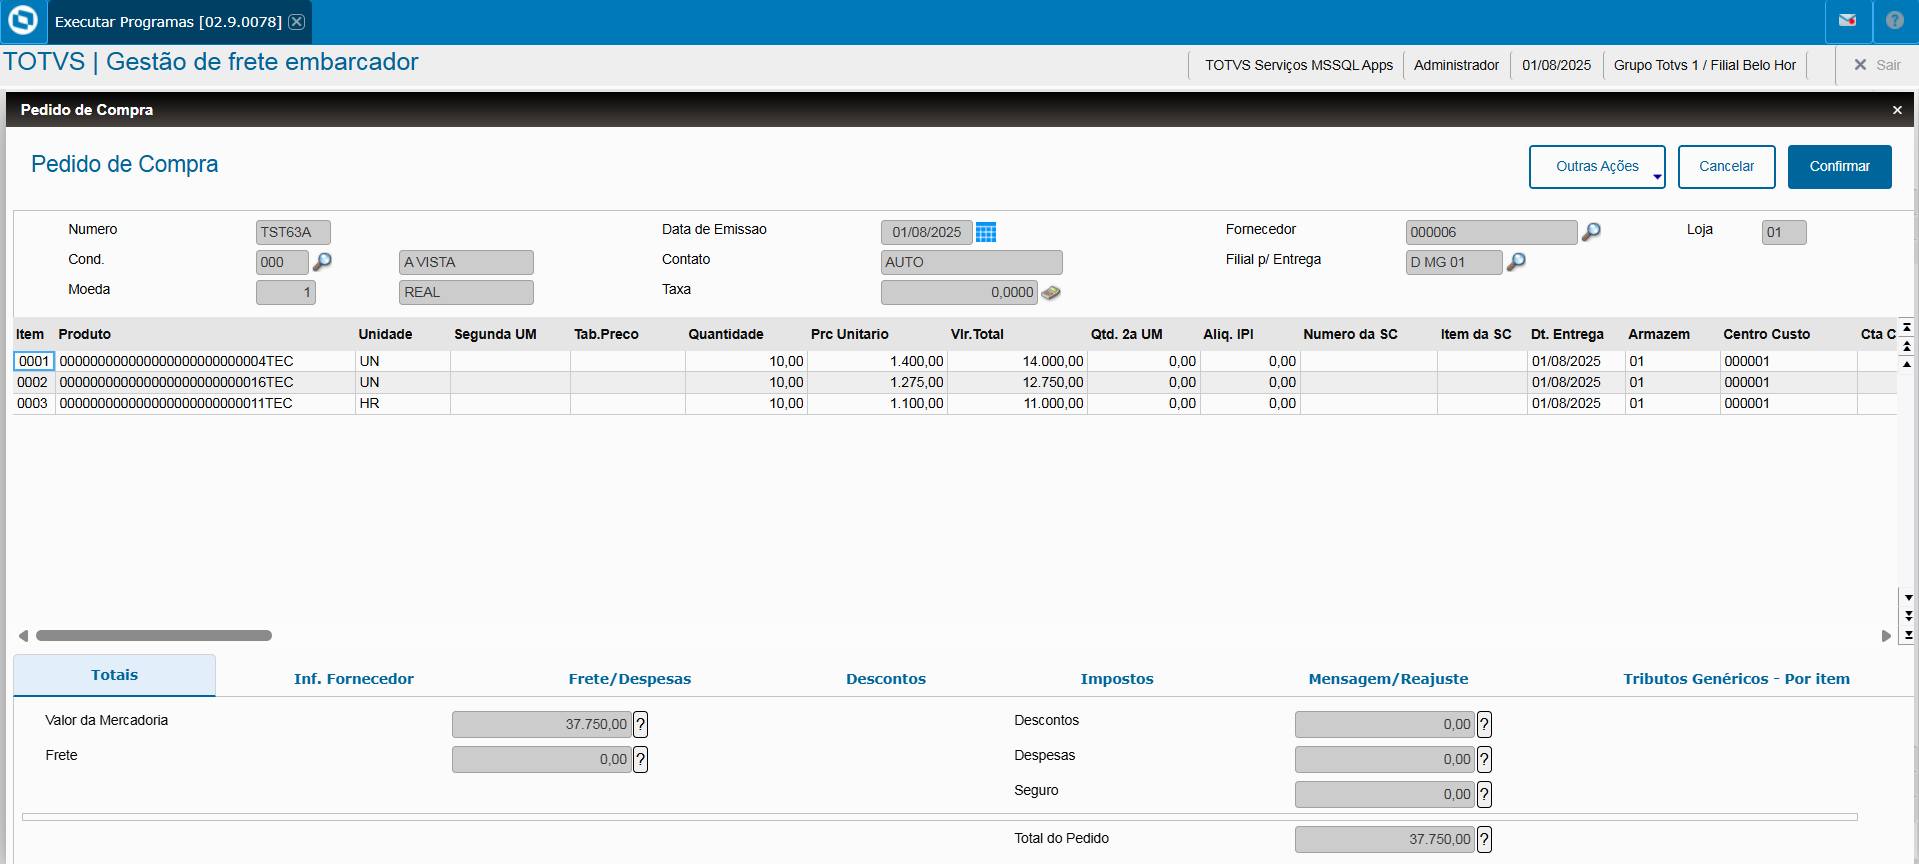The height and width of the screenshot is (864, 1919).
Task: Click grid horizontal scroll right arrow
Action: pos(1886,636)
